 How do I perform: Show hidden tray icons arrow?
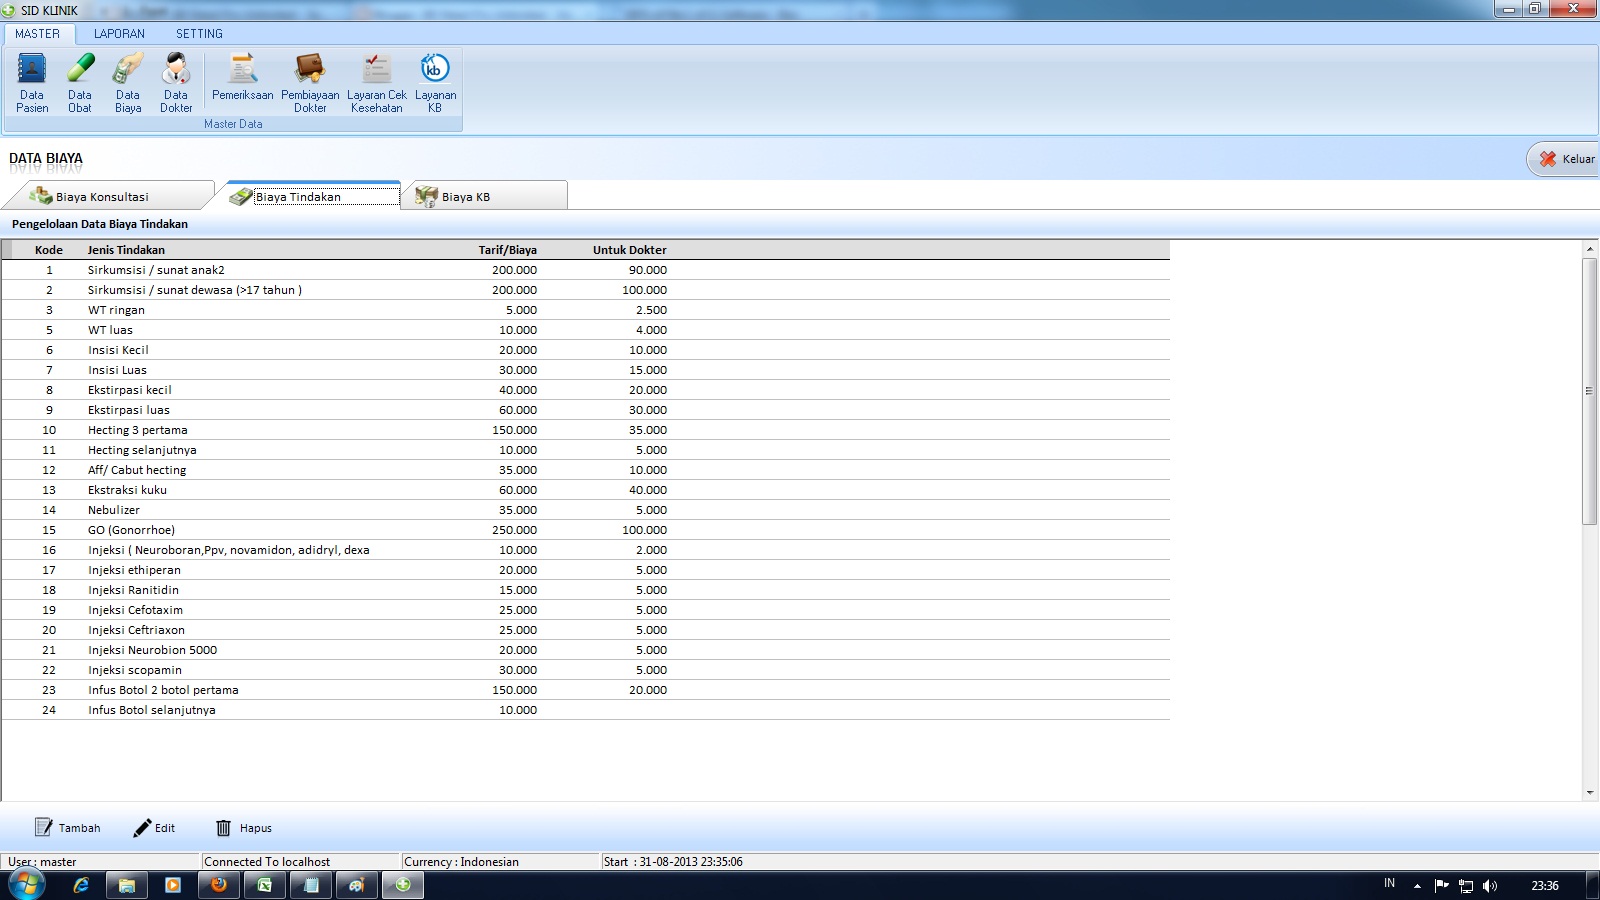click(x=1417, y=885)
